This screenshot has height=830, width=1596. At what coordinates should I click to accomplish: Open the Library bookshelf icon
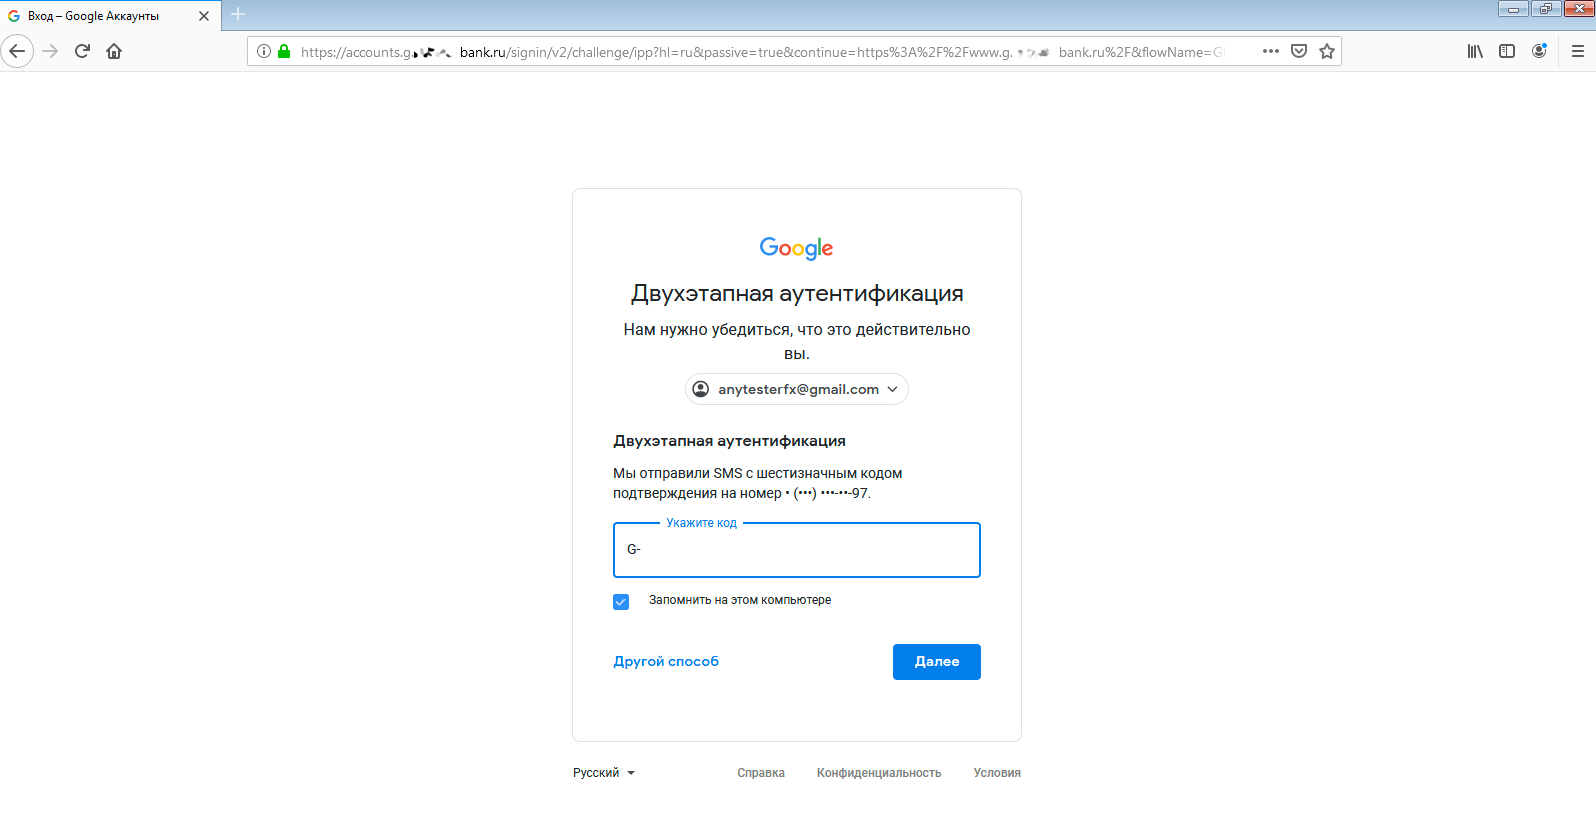tap(1475, 51)
